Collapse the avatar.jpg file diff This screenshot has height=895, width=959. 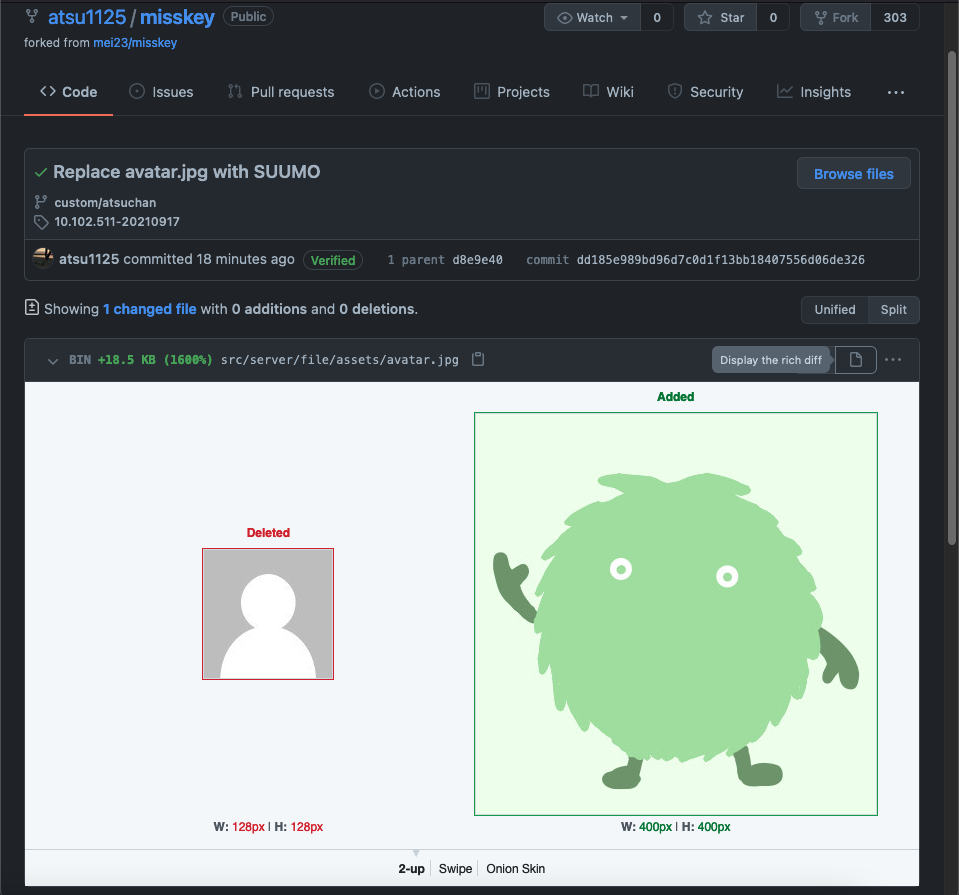(53, 360)
